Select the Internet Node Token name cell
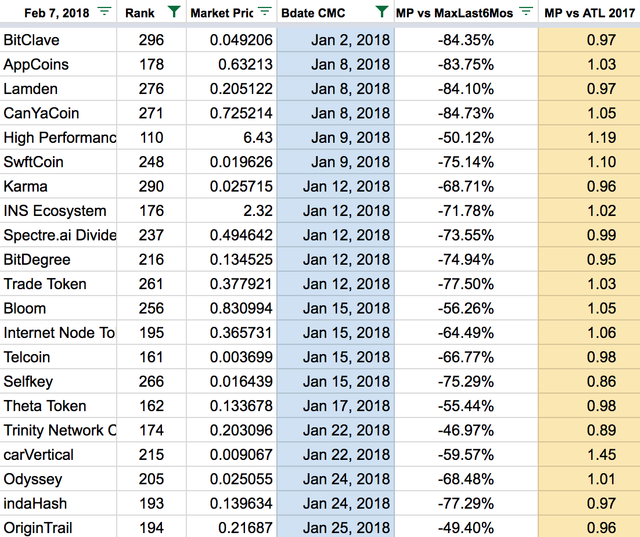 pyautogui.click(x=58, y=333)
